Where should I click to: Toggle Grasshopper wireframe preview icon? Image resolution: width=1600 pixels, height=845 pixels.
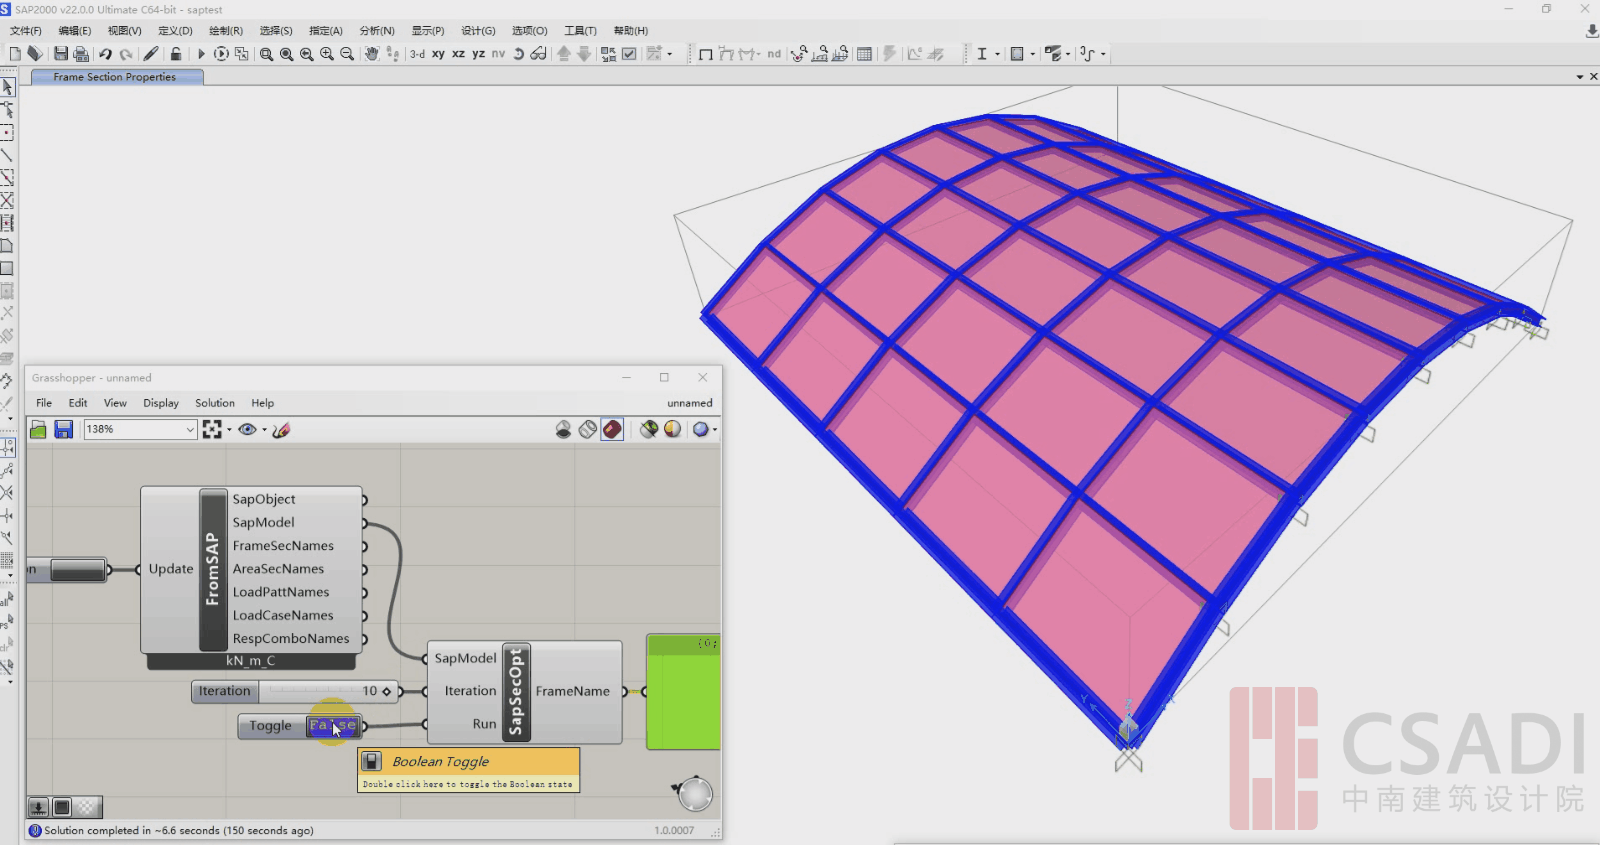[x=588, y=429]
